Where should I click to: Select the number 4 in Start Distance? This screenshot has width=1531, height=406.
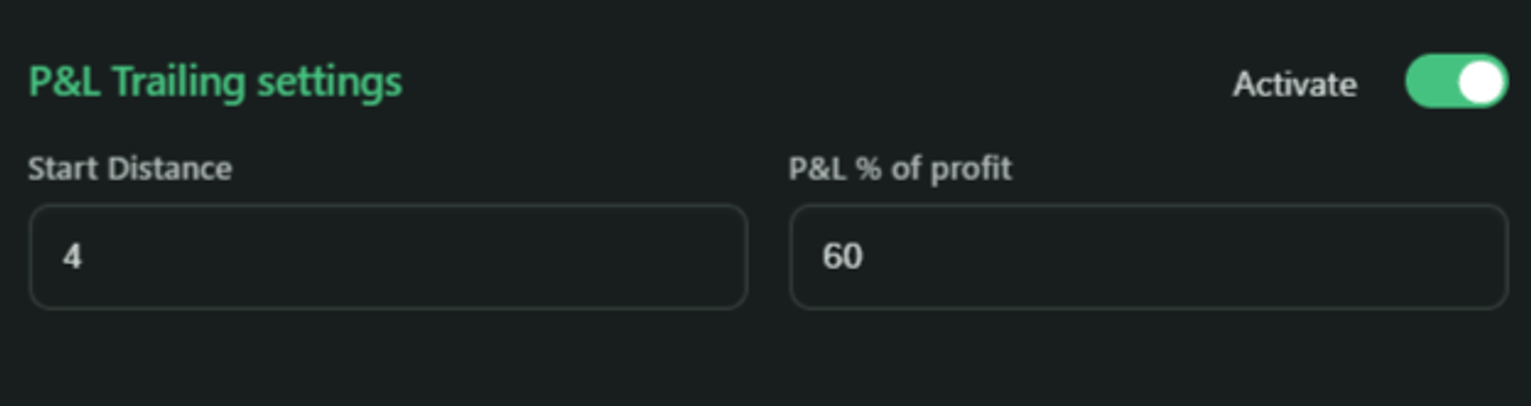coord(72,257)
